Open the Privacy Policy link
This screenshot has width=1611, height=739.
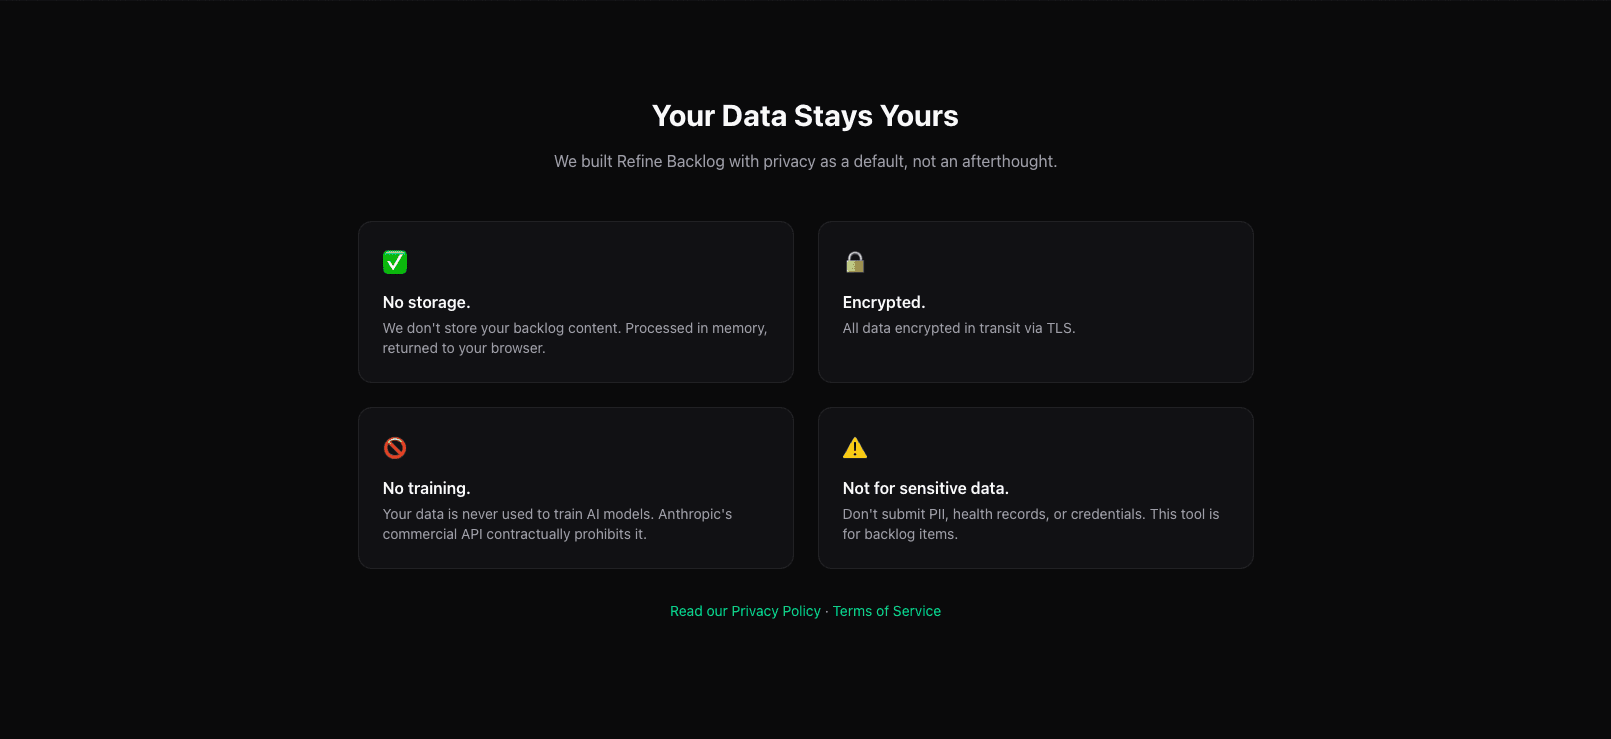tap(745, 611)
